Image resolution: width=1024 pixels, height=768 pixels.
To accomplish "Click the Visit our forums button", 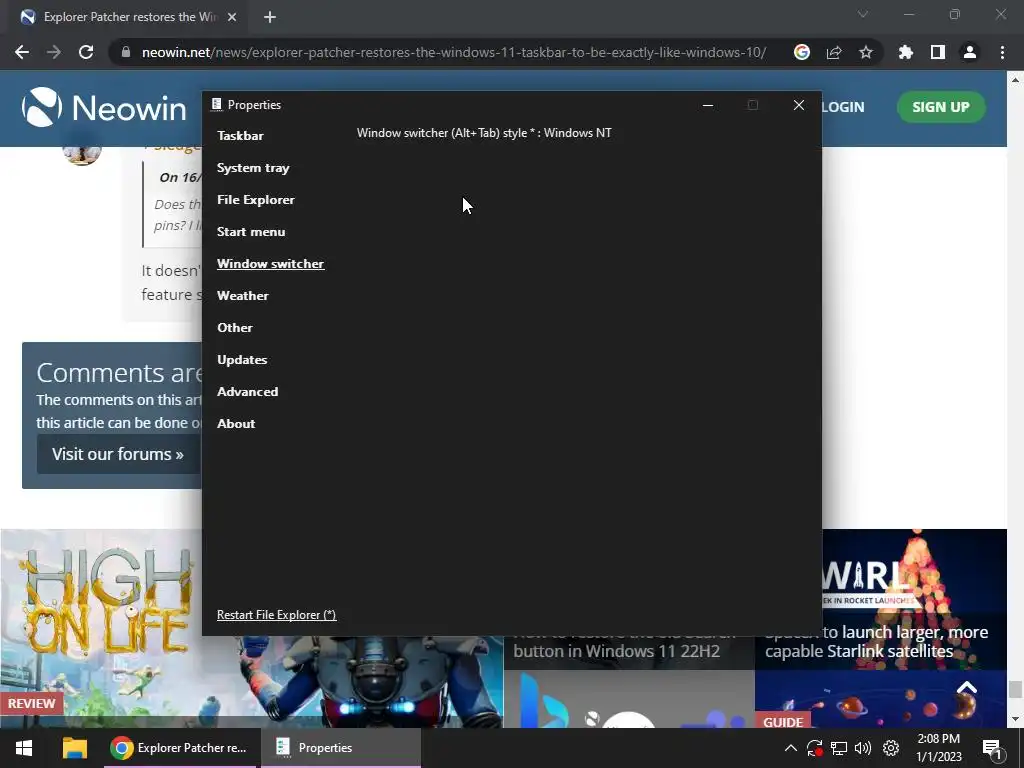I will point(118,454).
